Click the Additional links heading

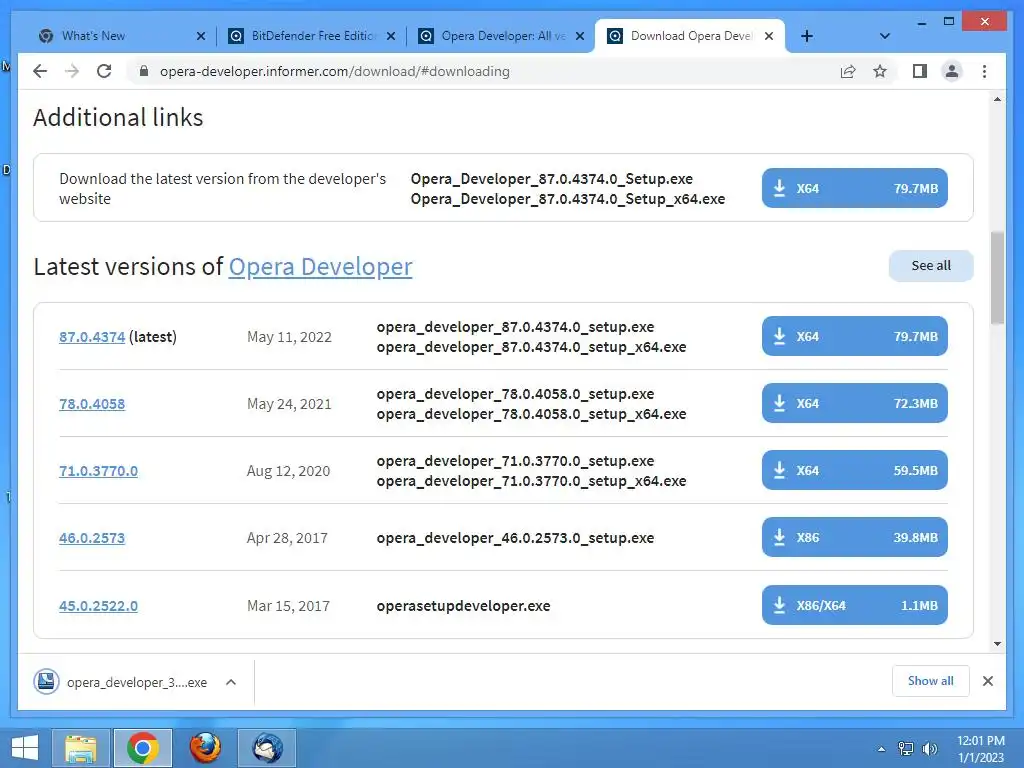pyautogui.click(x=118, y=118)
